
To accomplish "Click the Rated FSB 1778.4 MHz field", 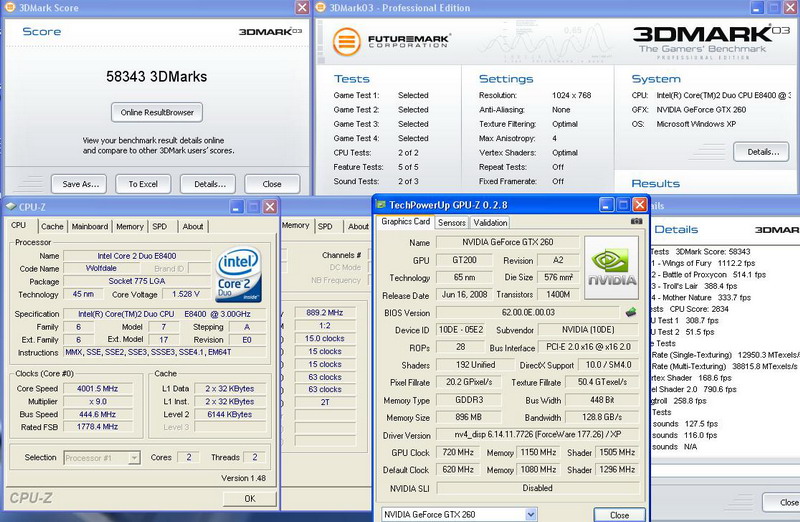I will click(x=97, y=427).
